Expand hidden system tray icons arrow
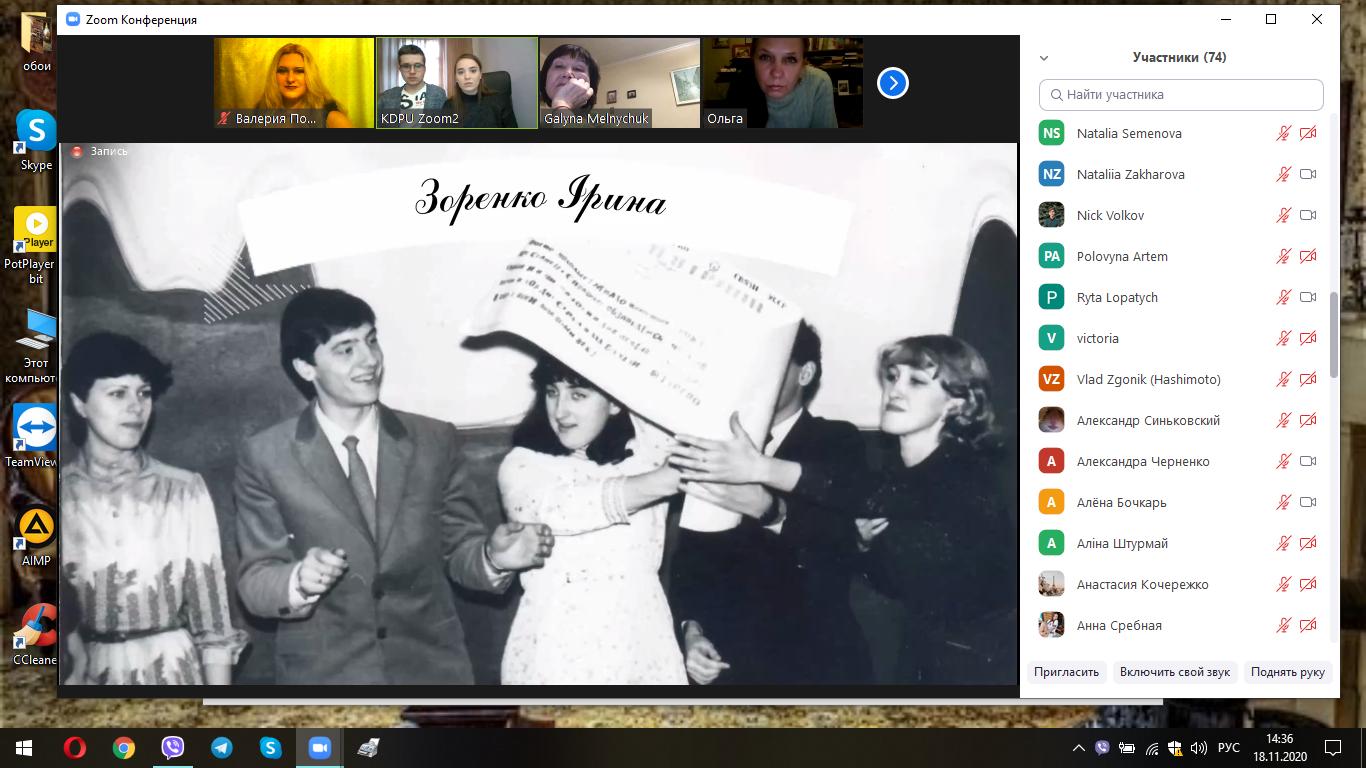Viewport: 1366px width, 768px height. click(1078, 748)
